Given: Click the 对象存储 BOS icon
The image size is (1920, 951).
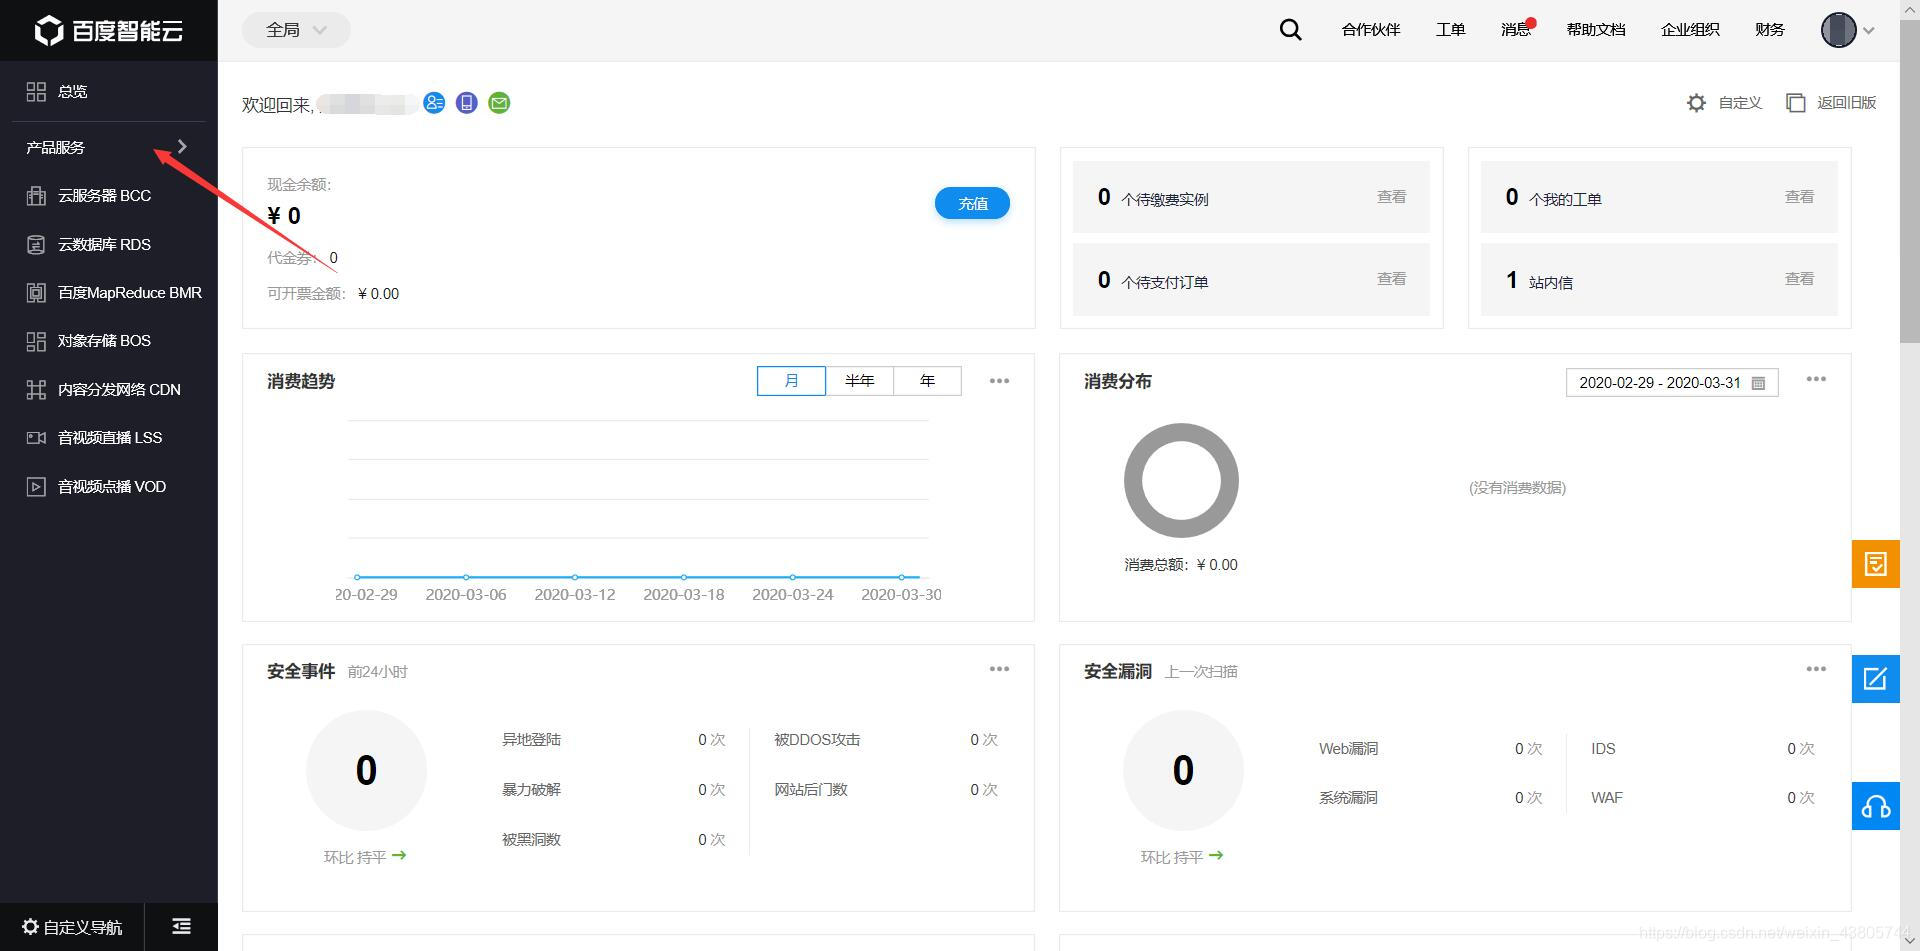Looking at the screenshot, I should click(x=36, y=342).
